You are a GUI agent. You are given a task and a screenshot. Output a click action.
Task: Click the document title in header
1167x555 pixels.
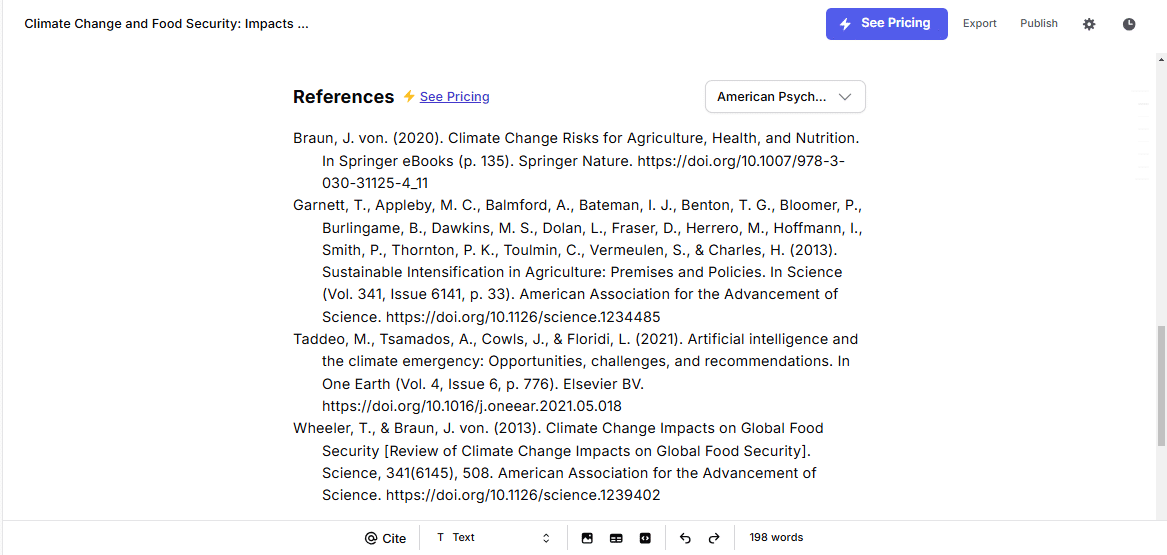click(167, 24)
